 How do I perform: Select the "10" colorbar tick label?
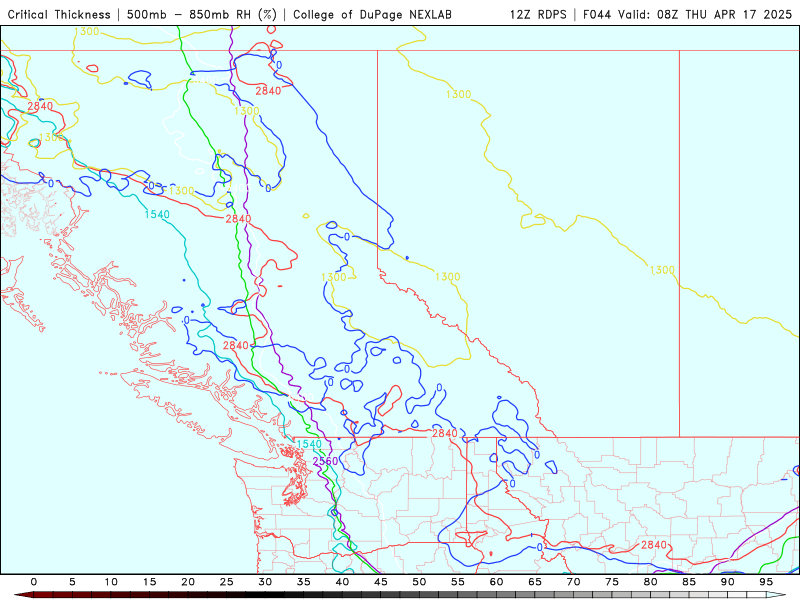(x=111, y=582)
